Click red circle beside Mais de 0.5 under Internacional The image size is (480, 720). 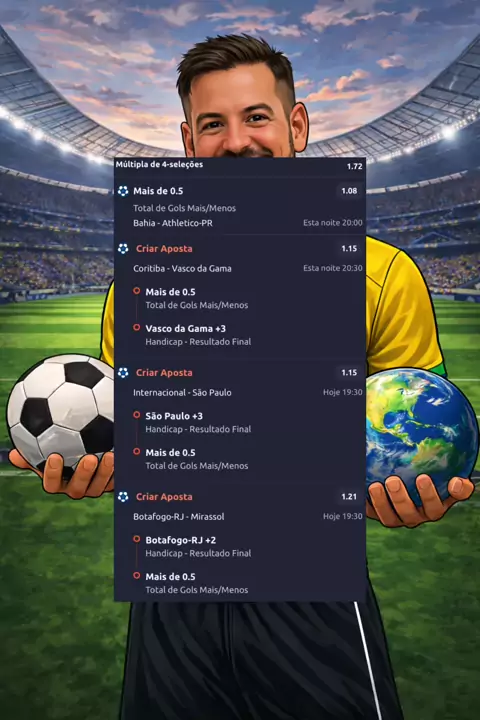(136, 452)
